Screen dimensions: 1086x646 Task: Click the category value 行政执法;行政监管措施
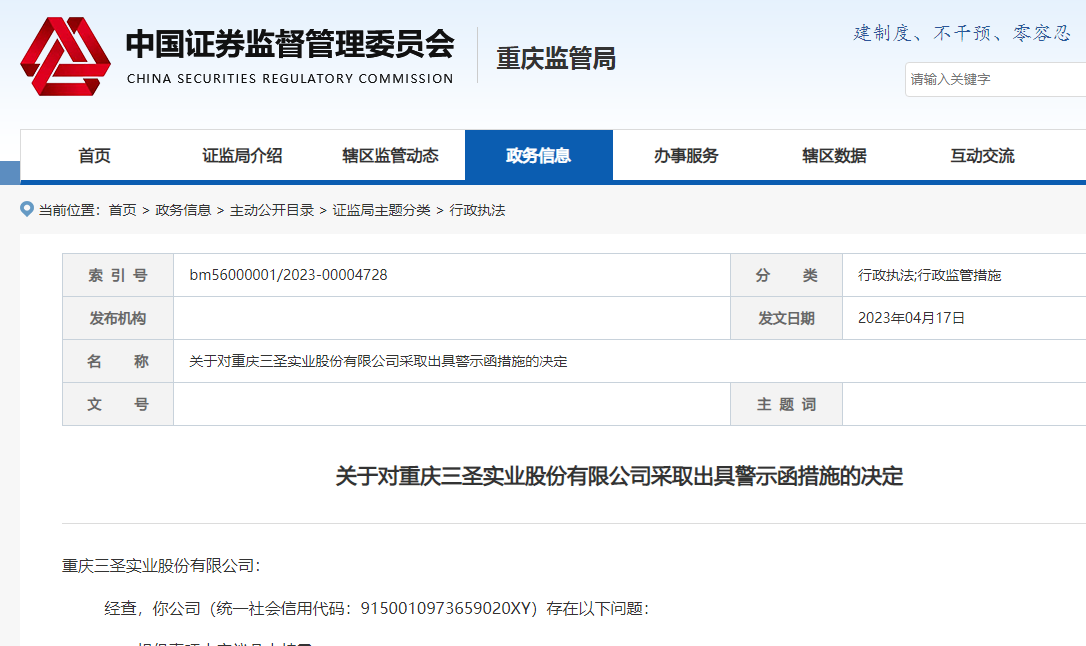[x=929, y=275]
